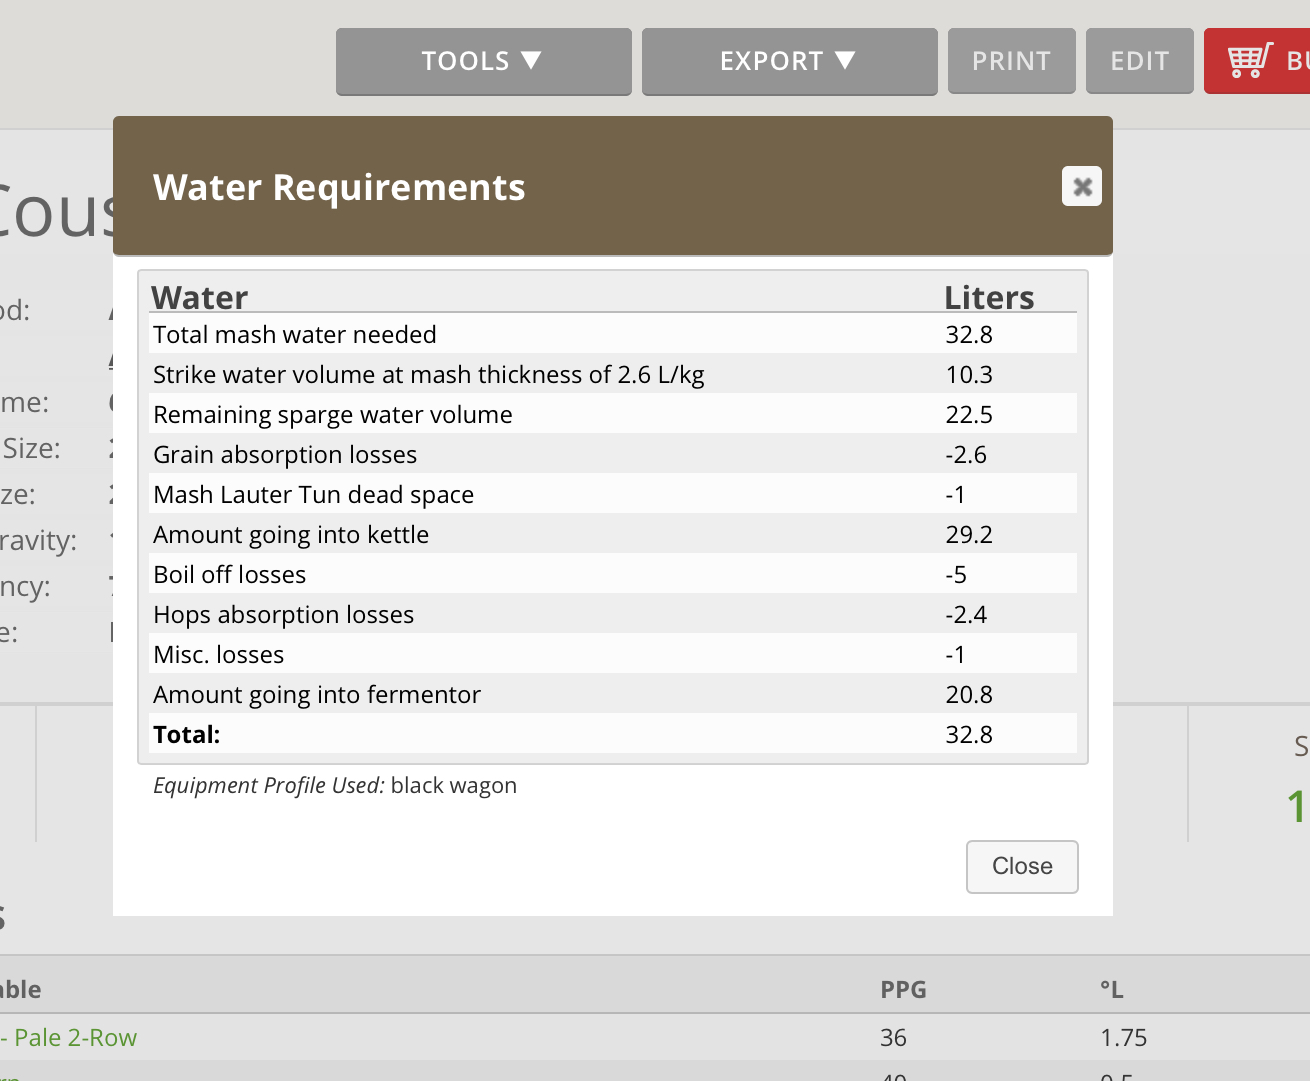The width and height of the screenshot is (1310, 1081).
Task: Expand the EXPORT dropdown menu
Action: pos(789,61)
